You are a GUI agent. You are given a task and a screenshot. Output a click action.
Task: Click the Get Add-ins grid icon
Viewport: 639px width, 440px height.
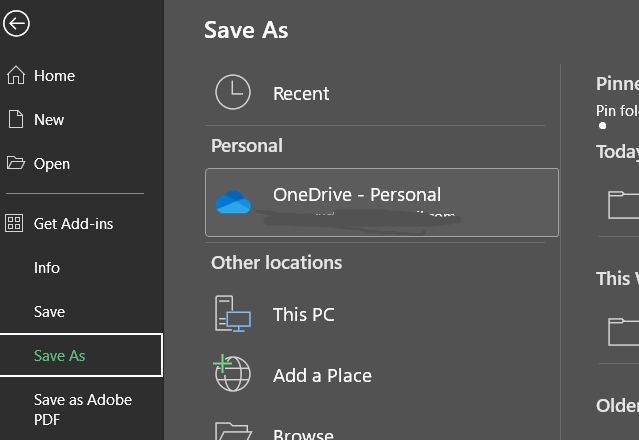coord(15,224)
